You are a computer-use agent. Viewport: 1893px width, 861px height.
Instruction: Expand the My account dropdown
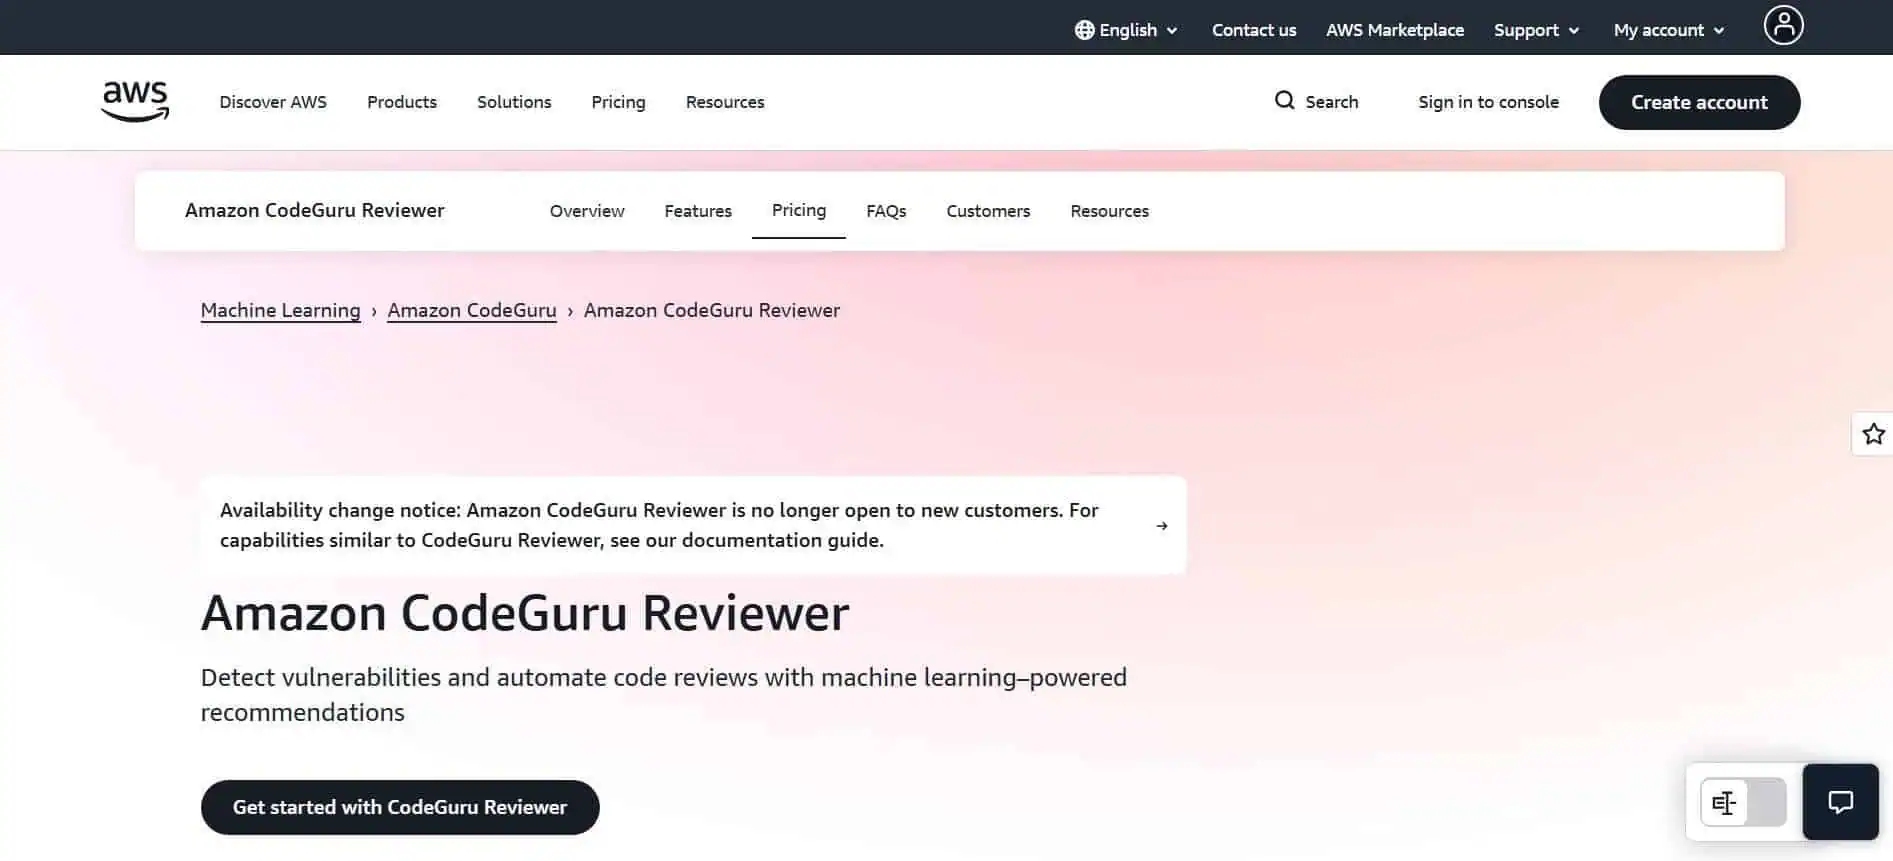1669,30
